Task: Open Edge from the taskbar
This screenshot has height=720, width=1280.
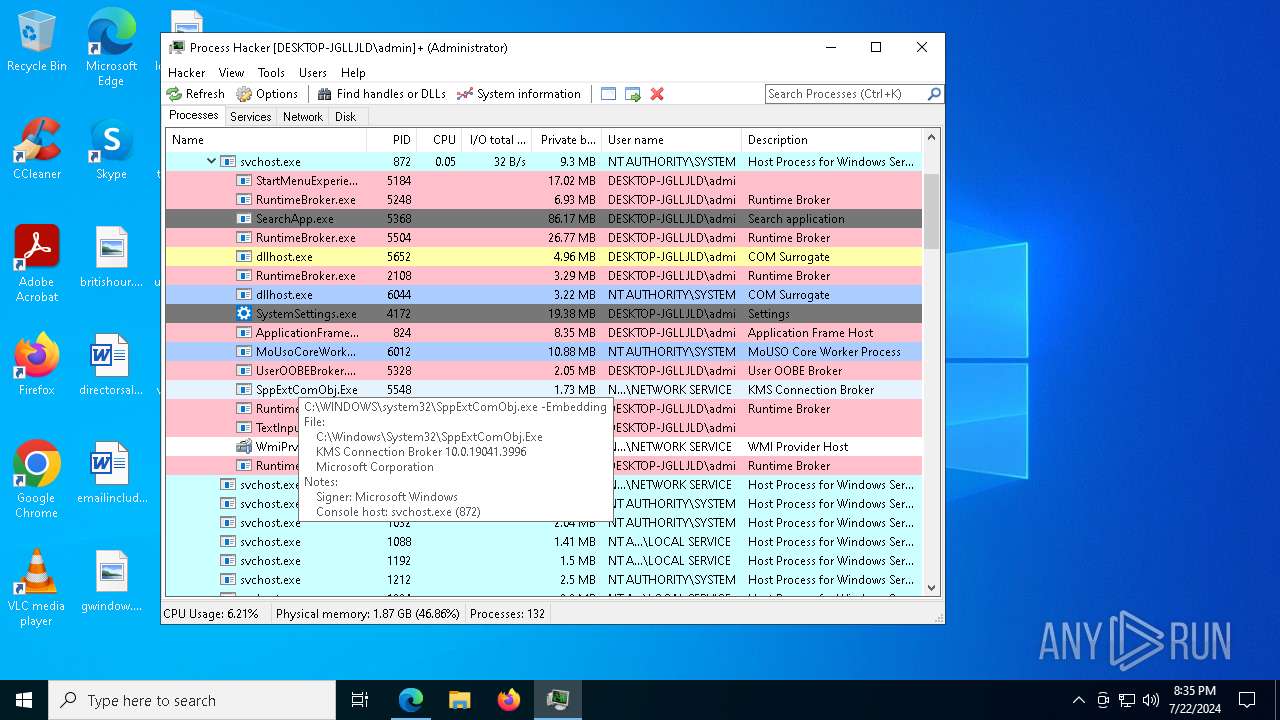Action: 411,700
